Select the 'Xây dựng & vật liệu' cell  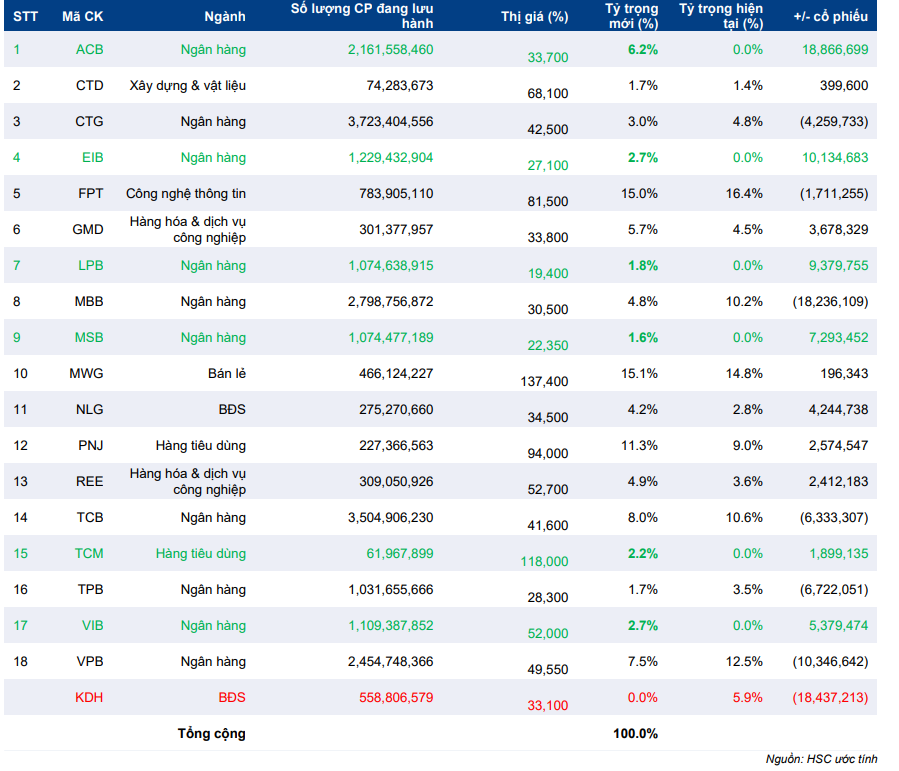[188, 85]
